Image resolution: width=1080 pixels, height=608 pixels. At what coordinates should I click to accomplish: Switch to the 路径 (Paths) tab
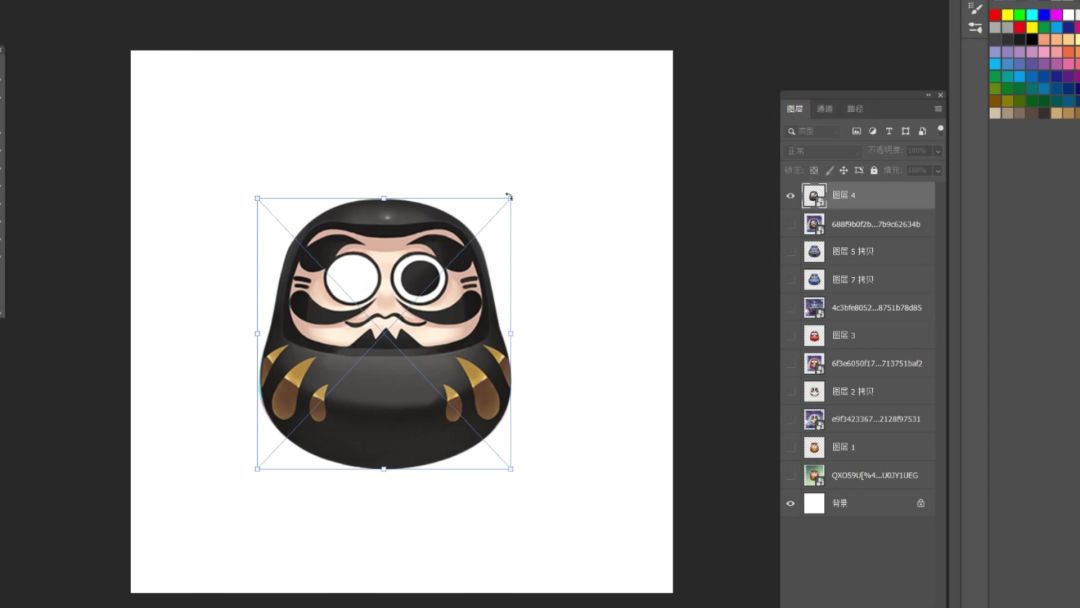[855, 109]
